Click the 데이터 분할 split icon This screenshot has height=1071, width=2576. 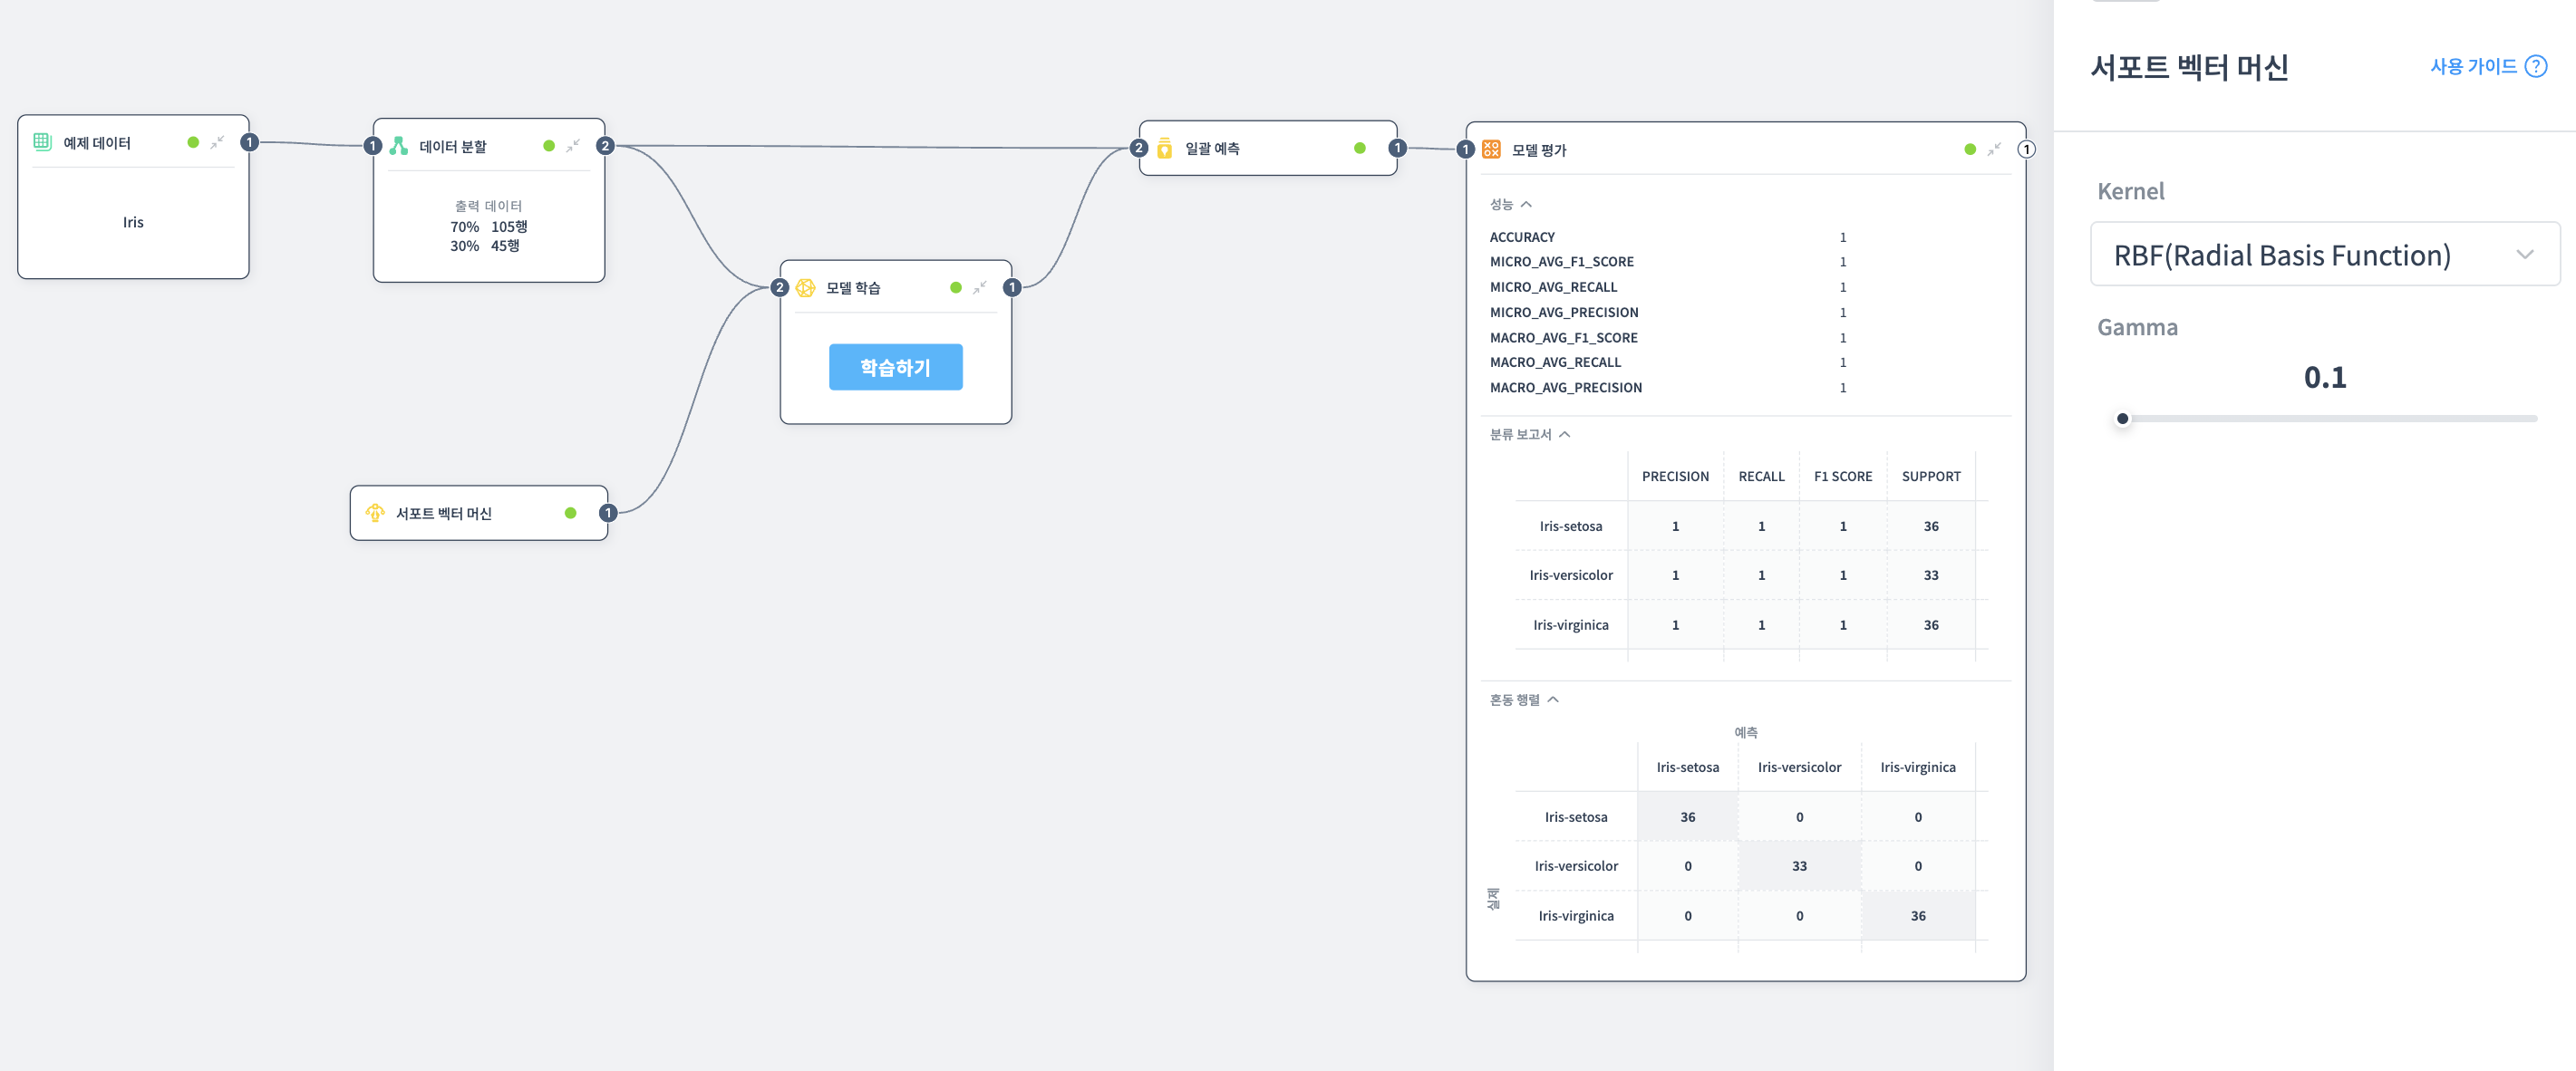point(398,146)
